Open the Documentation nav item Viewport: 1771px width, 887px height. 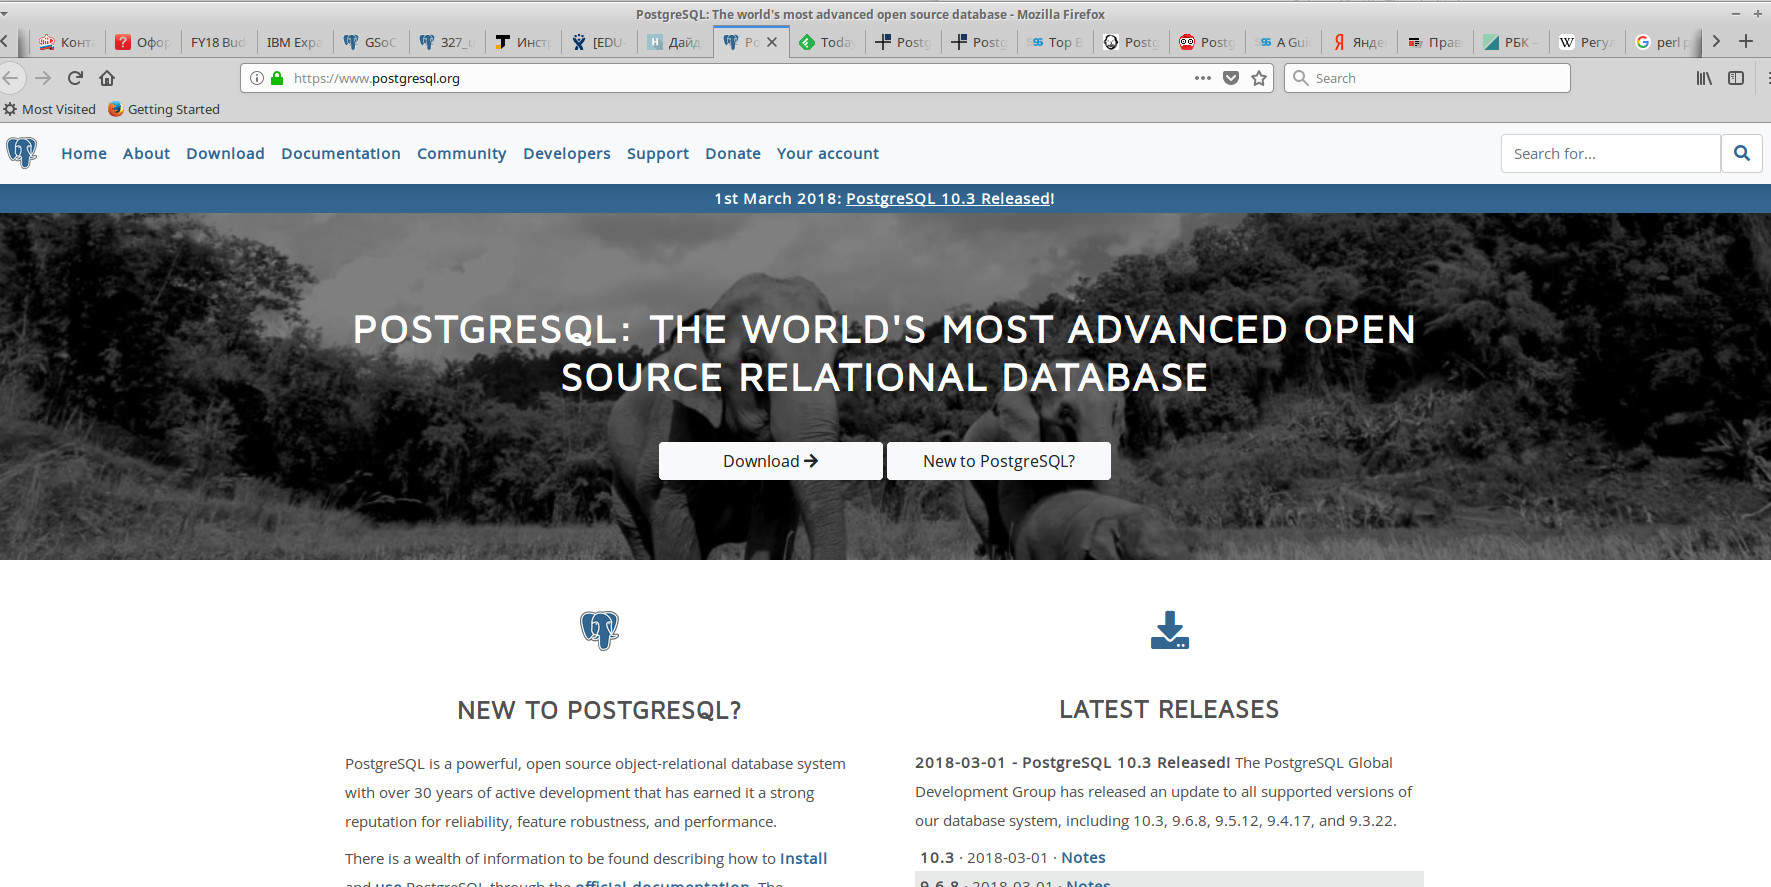coord(341,153)
